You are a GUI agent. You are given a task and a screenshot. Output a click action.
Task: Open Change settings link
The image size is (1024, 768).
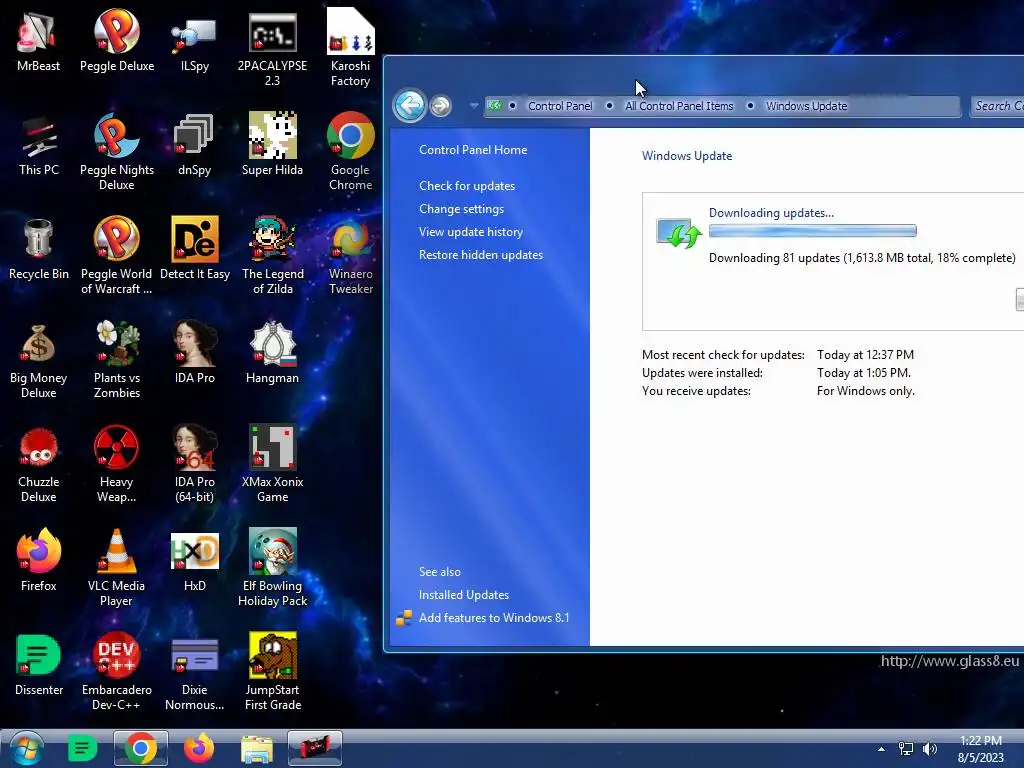pos(461,209)
